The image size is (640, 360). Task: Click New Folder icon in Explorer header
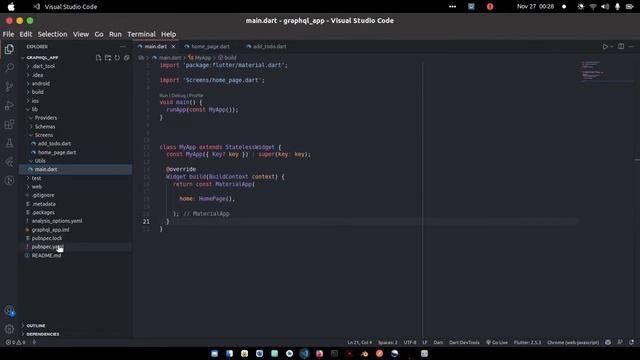click(108, 58)
